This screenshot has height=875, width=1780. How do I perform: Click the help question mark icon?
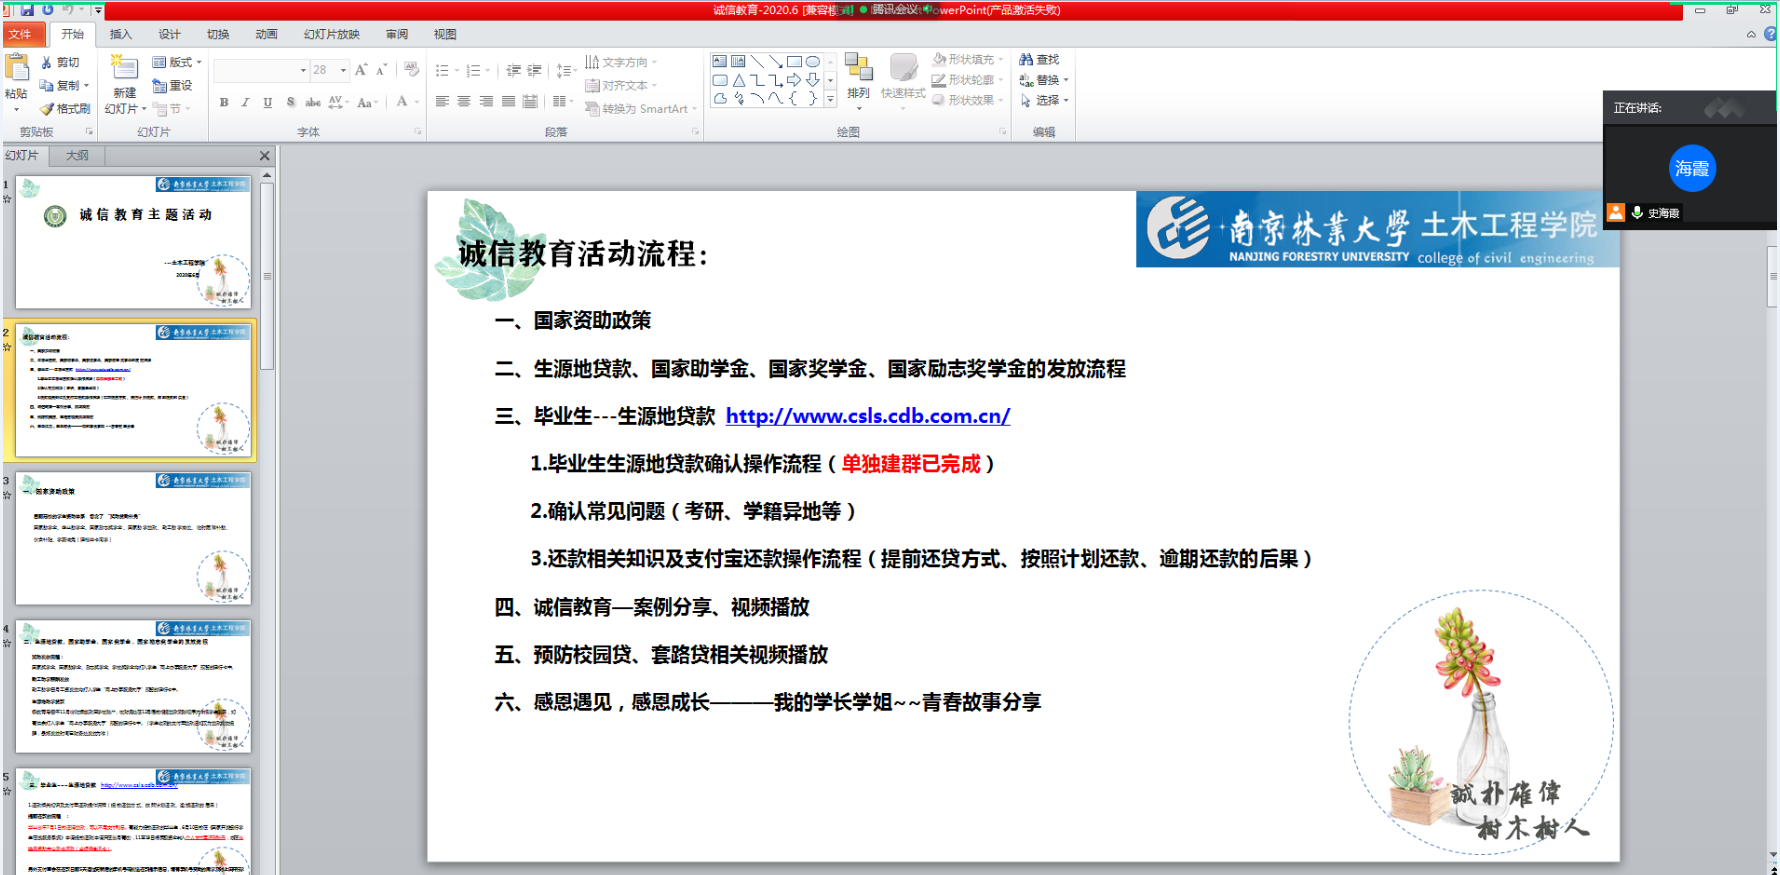1771,34
